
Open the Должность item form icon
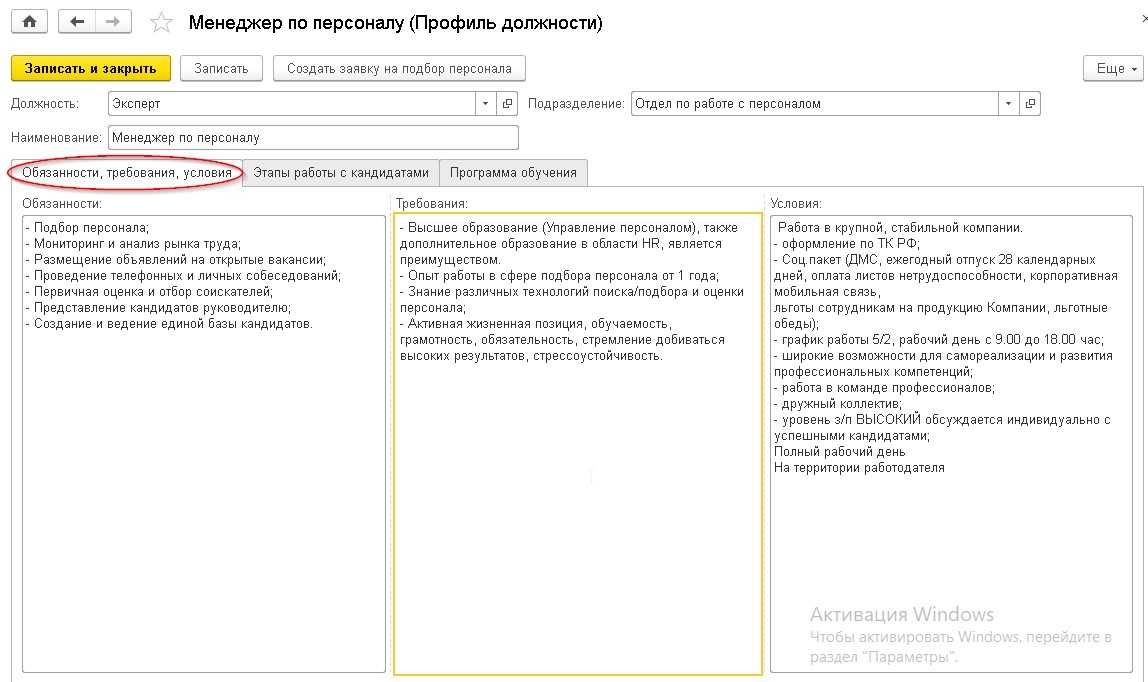point(508,103)
